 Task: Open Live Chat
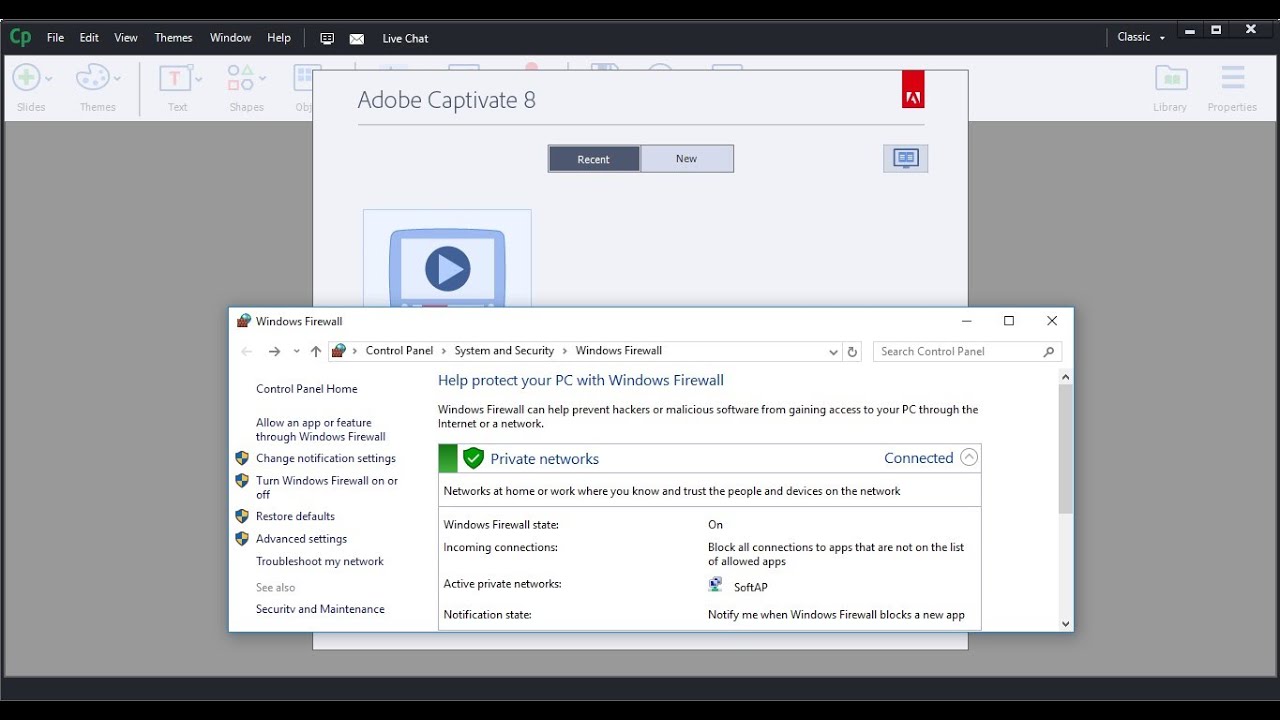(x=405, y=39)
